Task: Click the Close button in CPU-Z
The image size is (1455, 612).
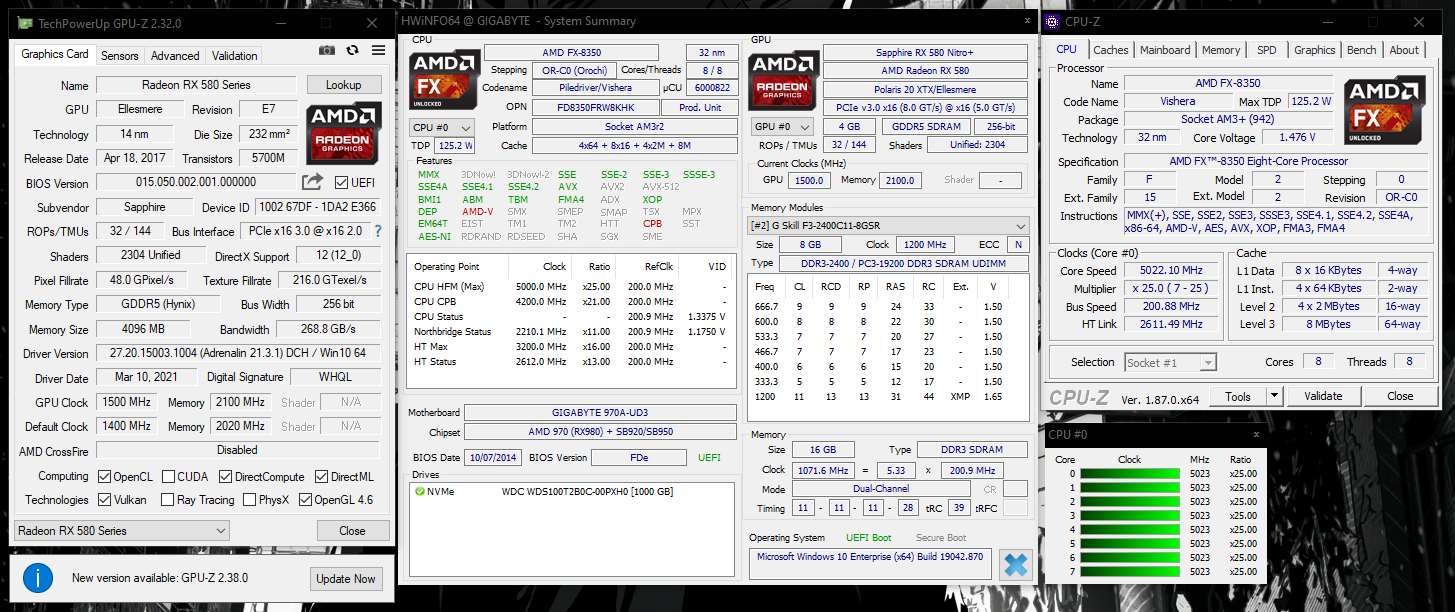Action: pyautogui.click(x=1400, y=396)
